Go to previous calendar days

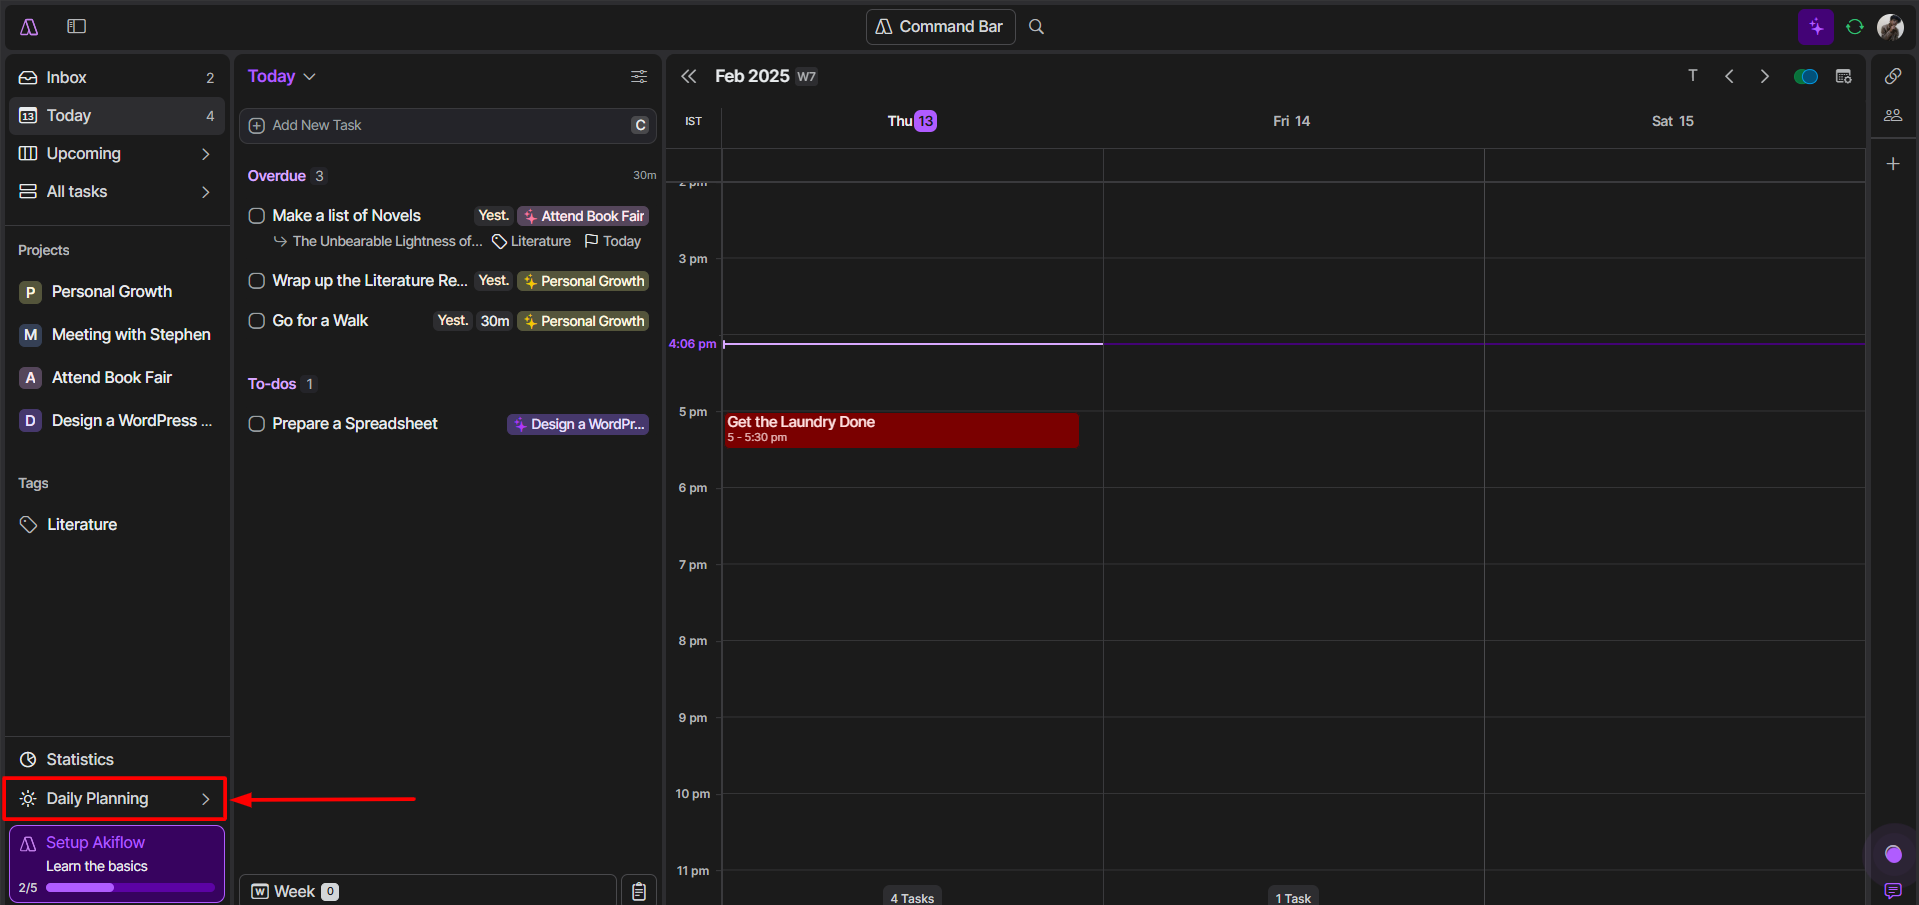click(1729, 76)
